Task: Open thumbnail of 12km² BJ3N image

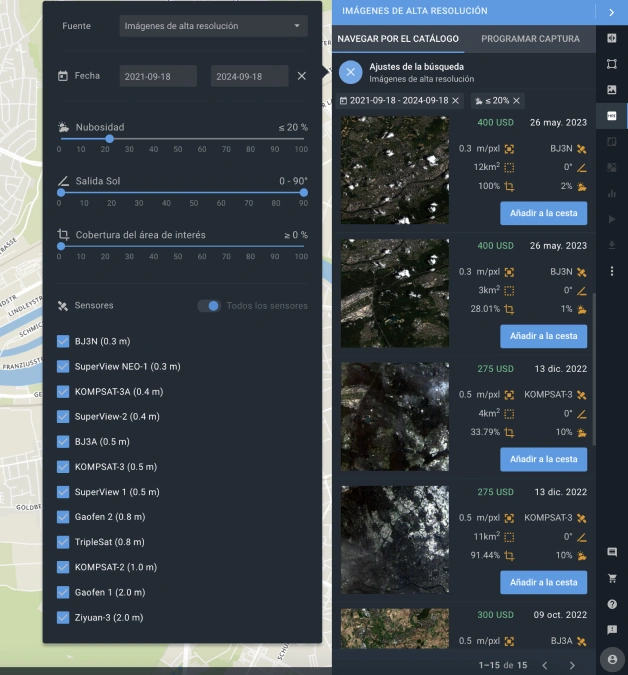Action: (395, 170)
